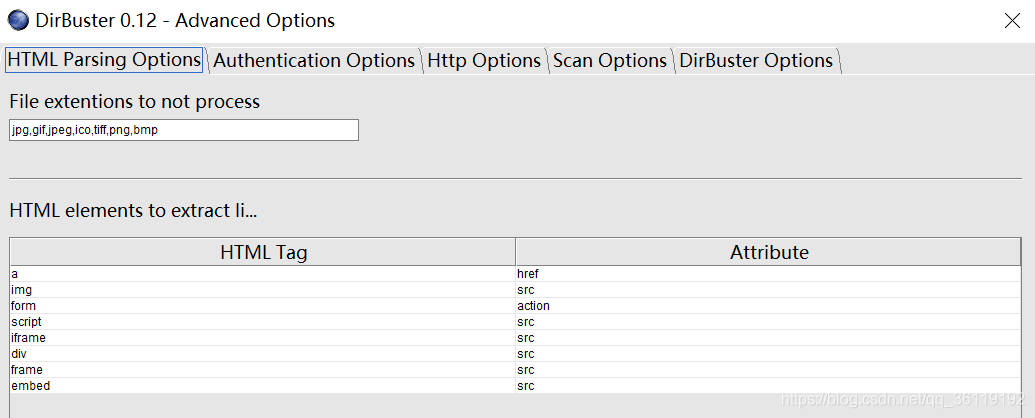The width and height of the screenshot is (1035, 418).
Task: Click the file extensions input field
Action: click(183, 130)
